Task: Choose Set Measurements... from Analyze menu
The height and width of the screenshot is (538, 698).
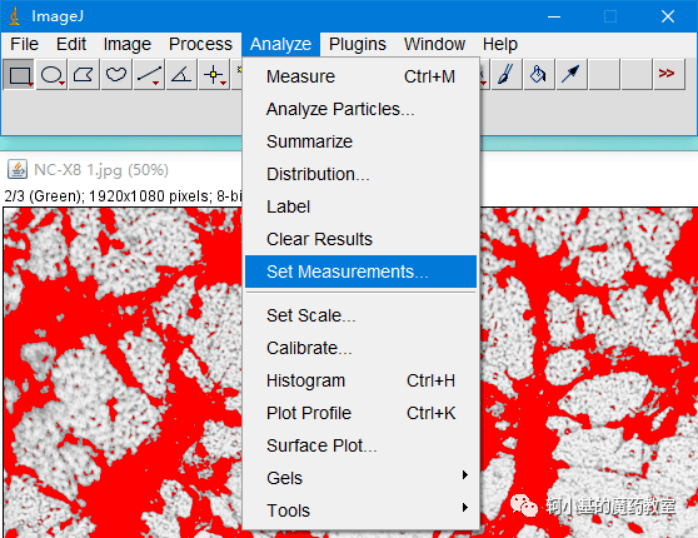Action: pyautogui.click(x=347, y=272)
